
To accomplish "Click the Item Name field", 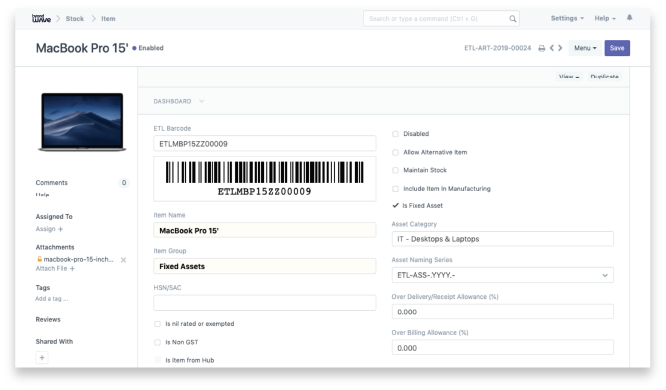I will tap(265, 230).
